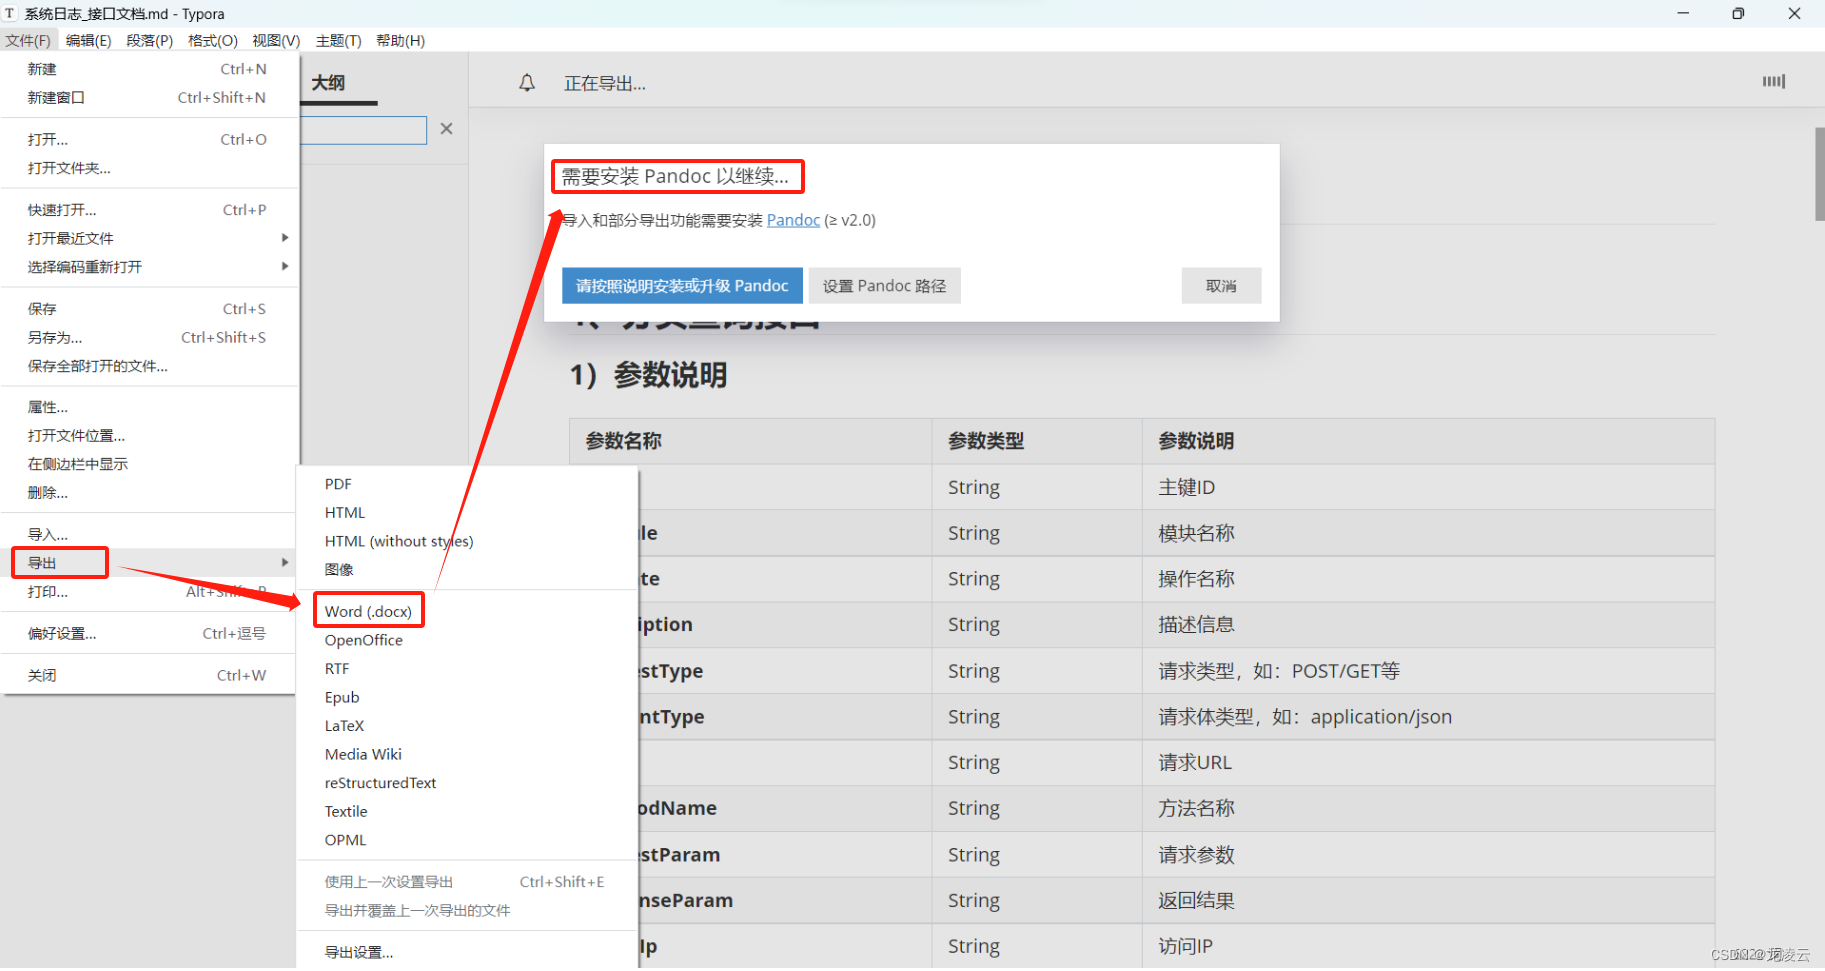1825x971 pixels.
Task: Export as OpenOffice
Action: click(468, 640)
